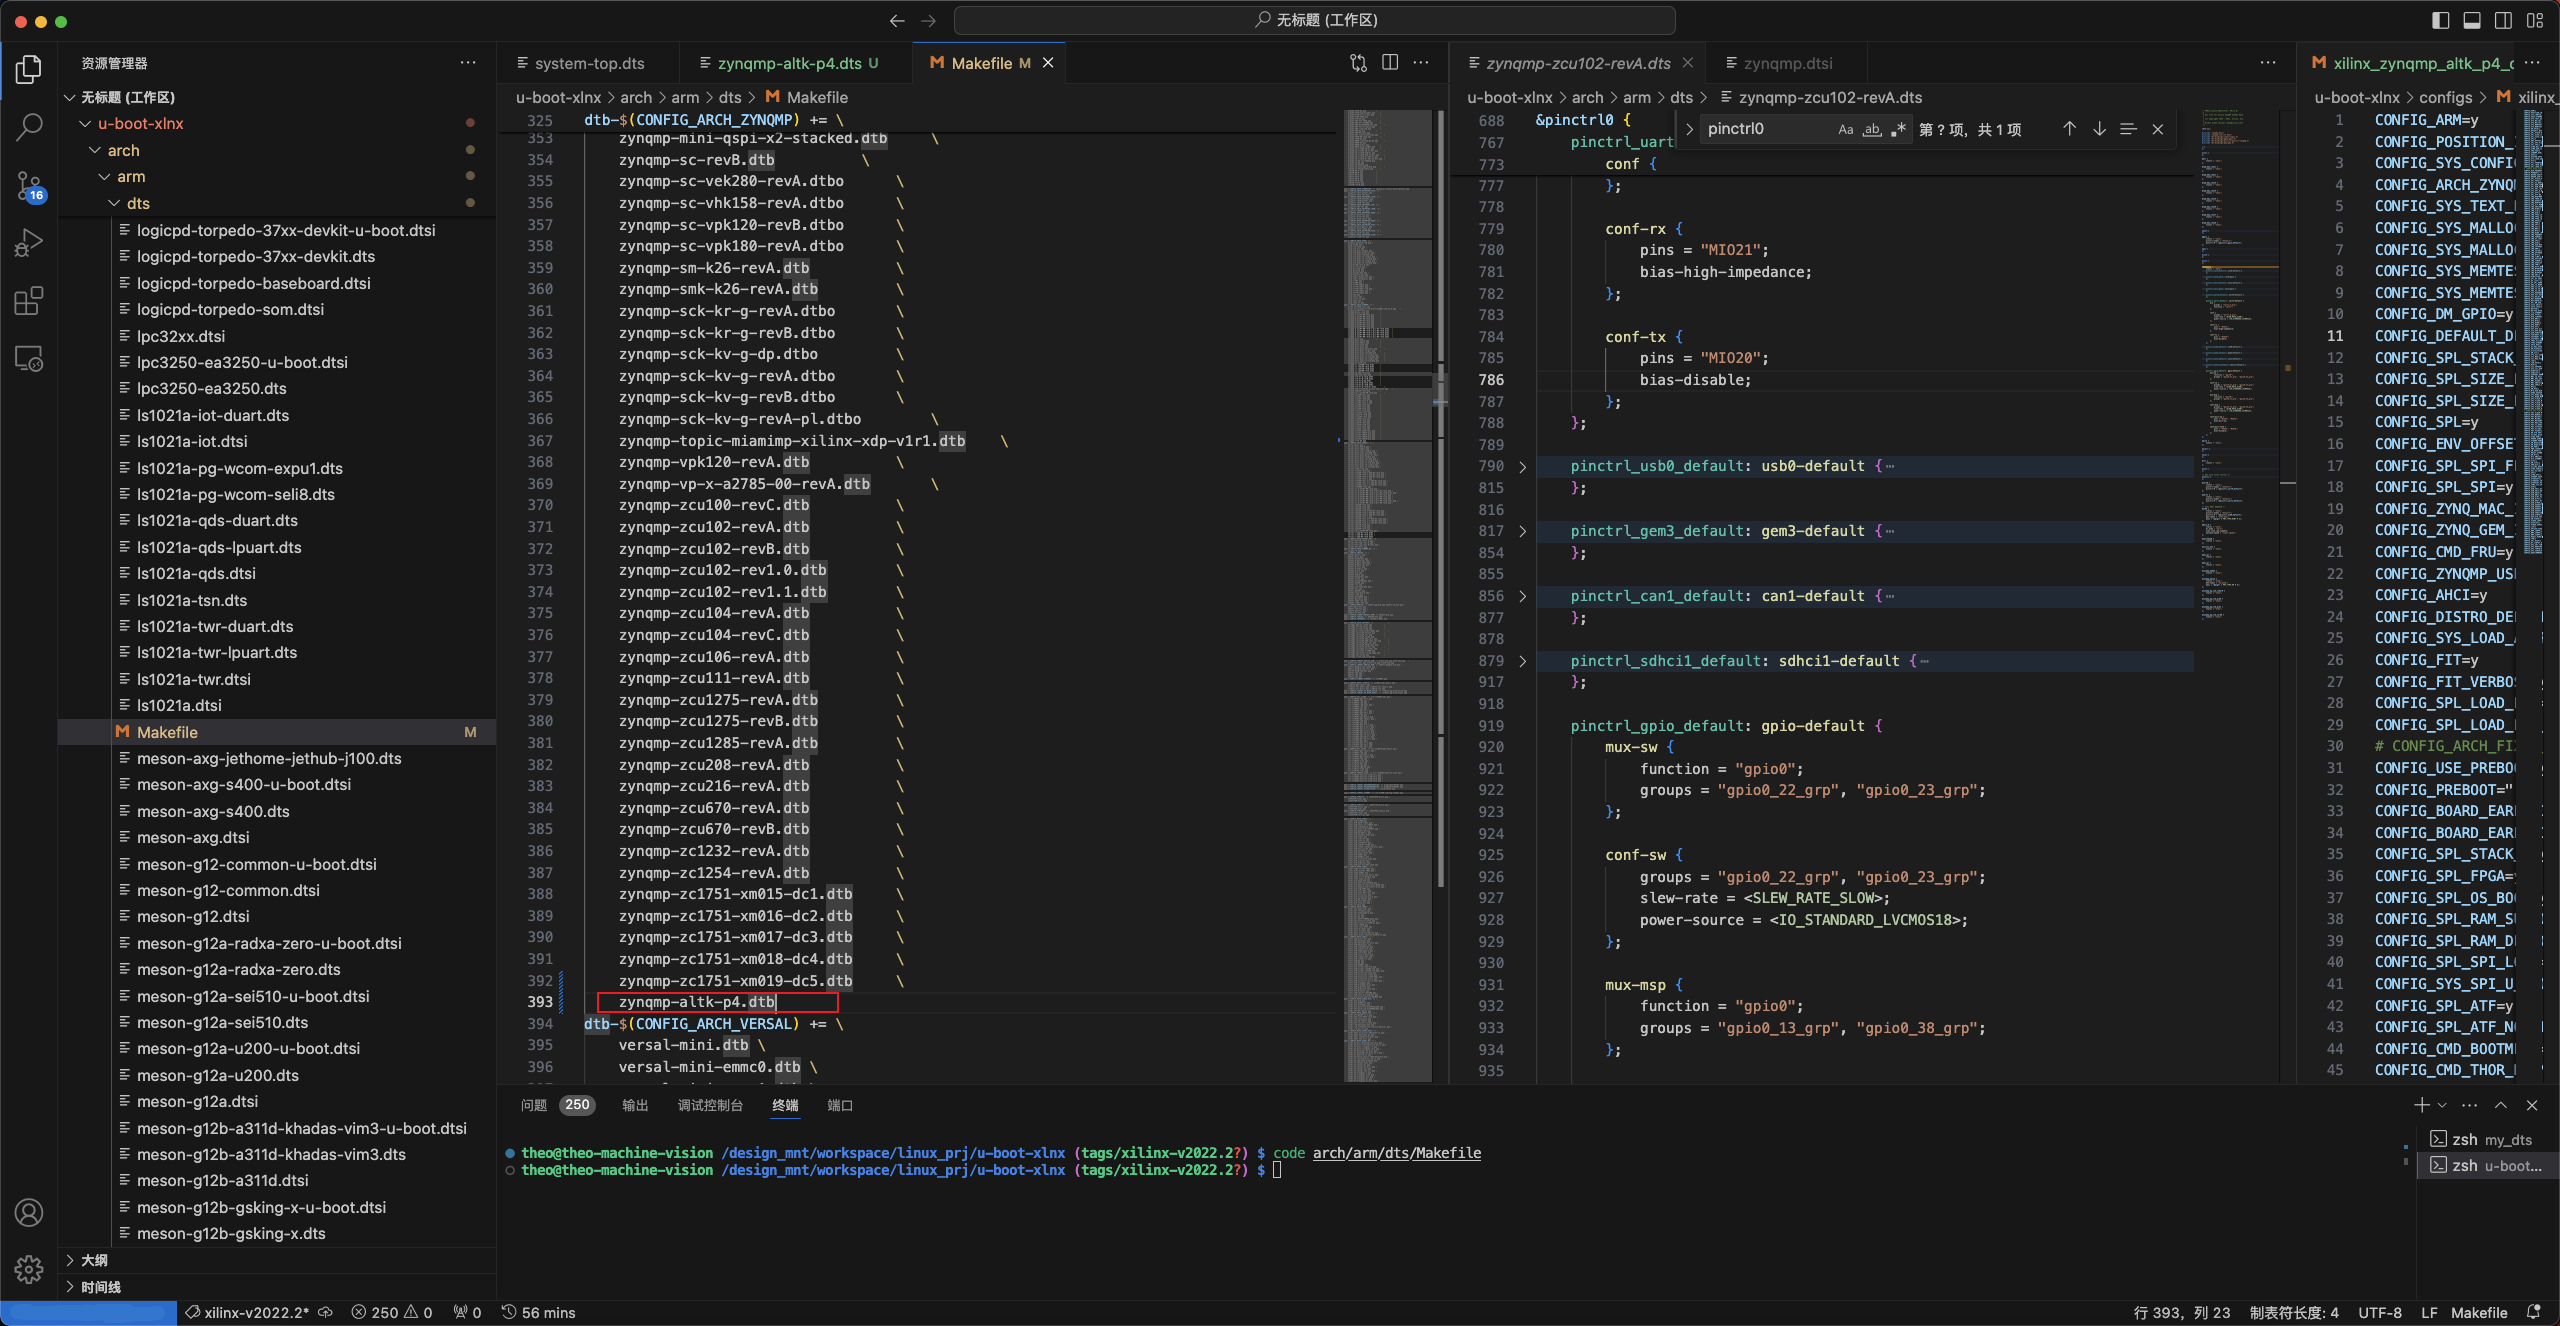Screen dimensions: 2560x1326
Task: Expand the folded pinctrl_usb0_default block
Action: [1522, 467]
